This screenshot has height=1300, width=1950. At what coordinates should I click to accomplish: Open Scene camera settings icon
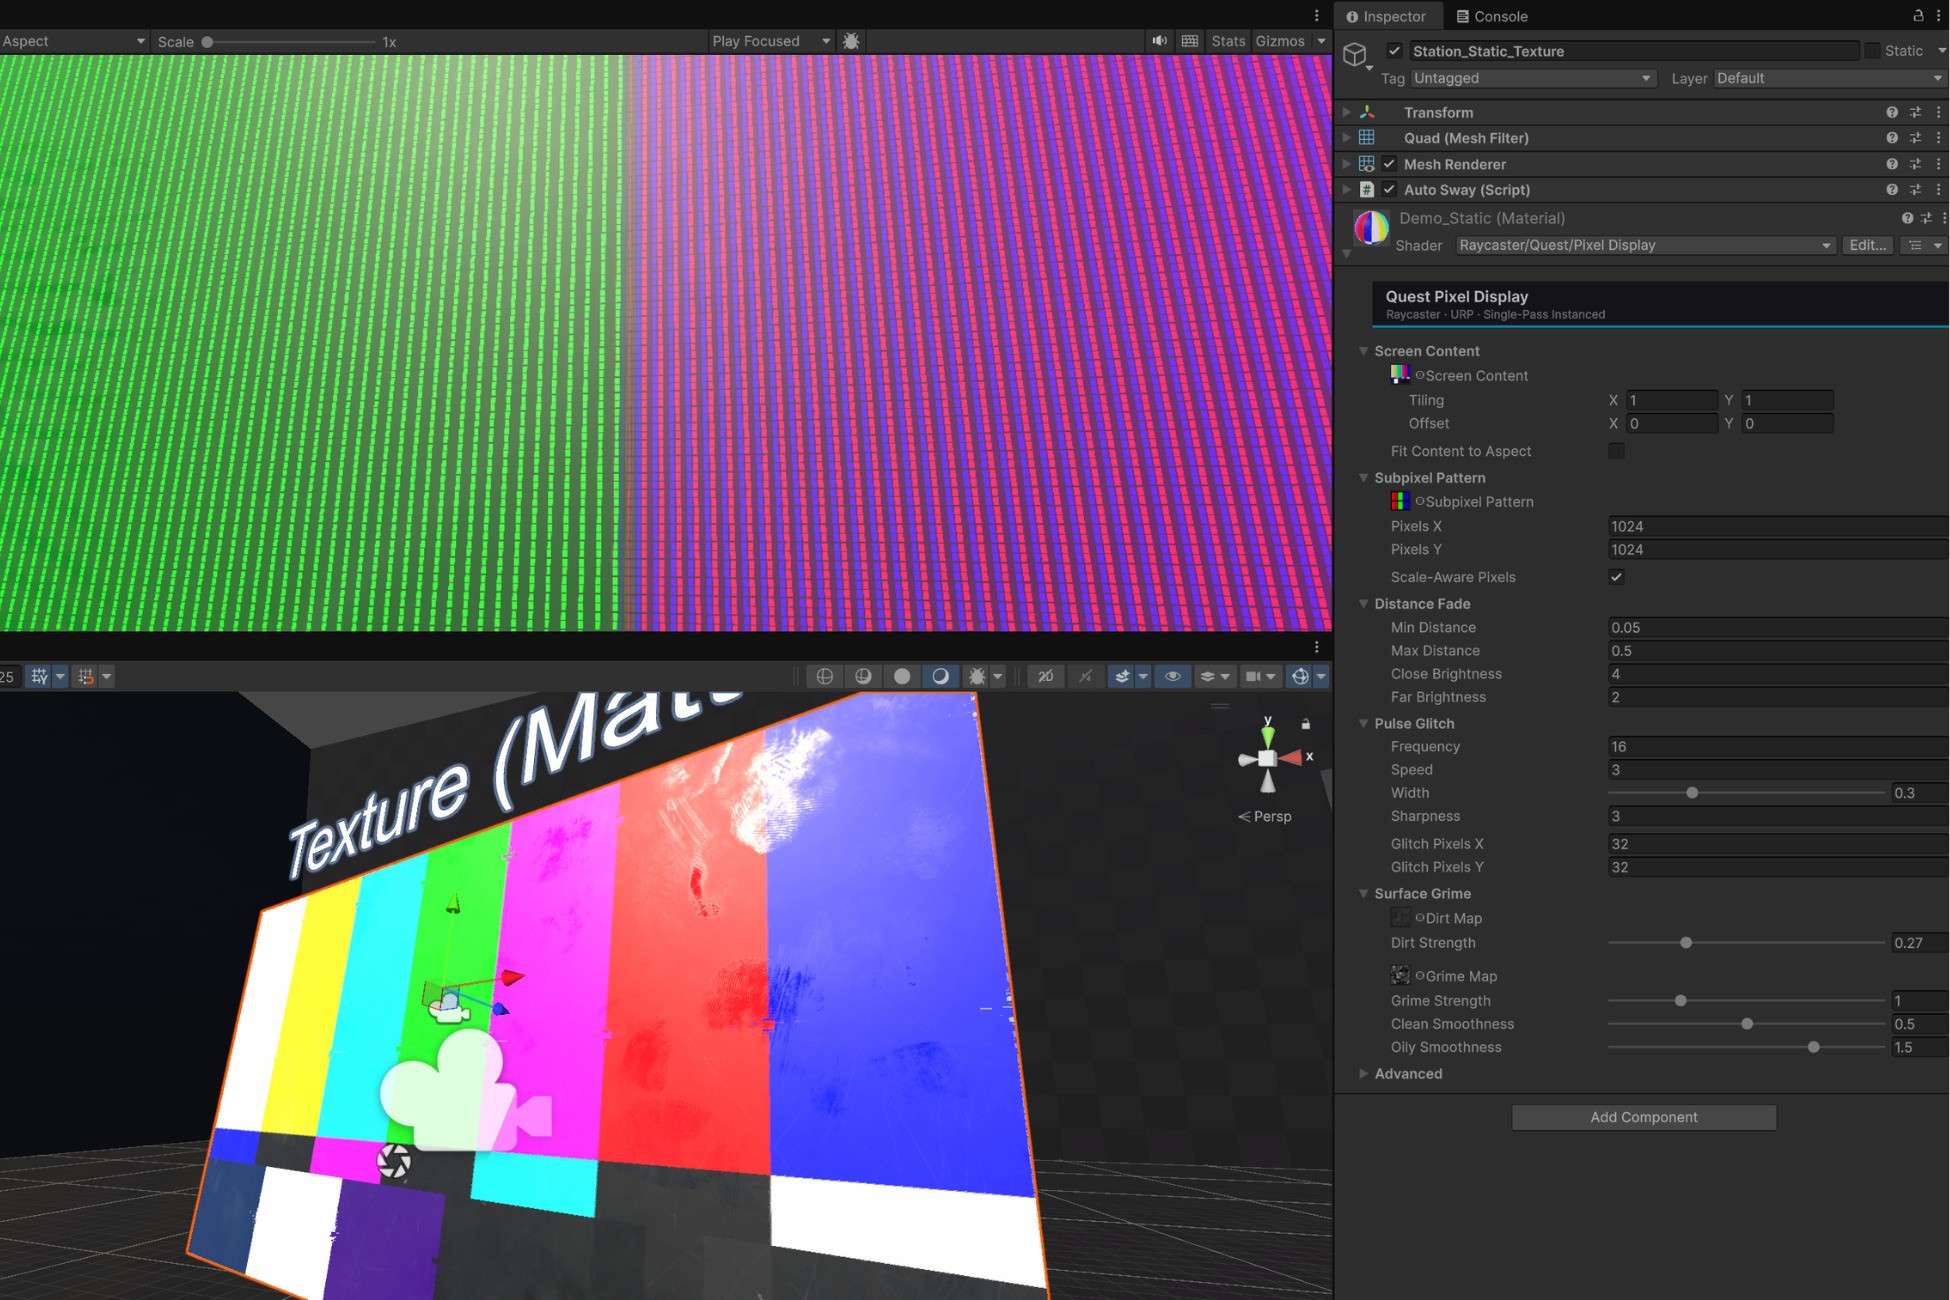tap(1254, 677)
